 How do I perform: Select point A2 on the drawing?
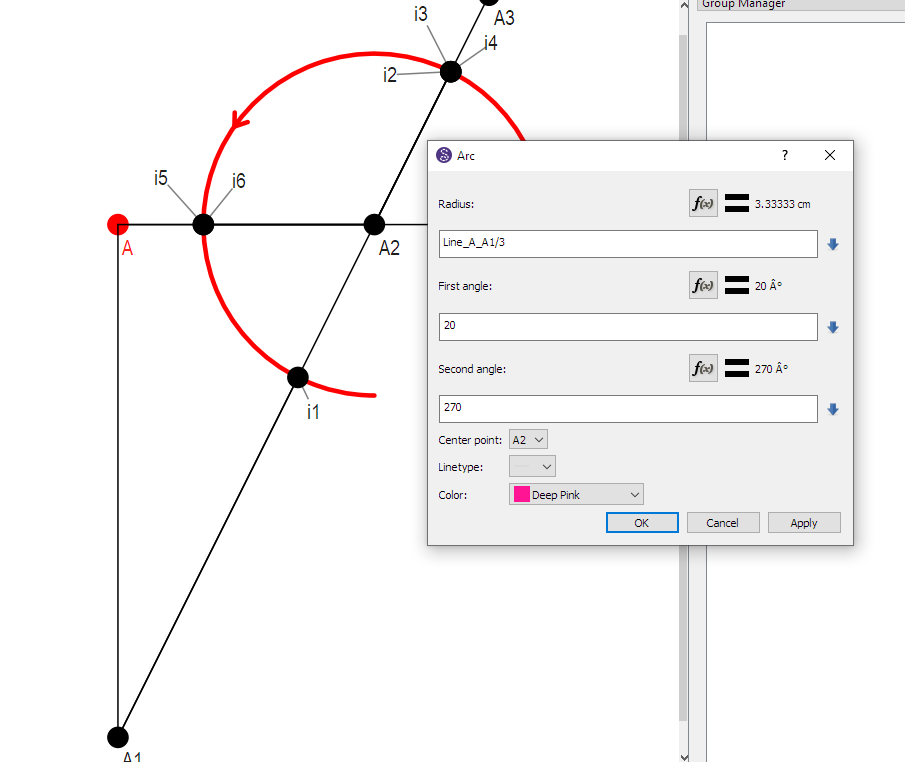click(374, 225)
